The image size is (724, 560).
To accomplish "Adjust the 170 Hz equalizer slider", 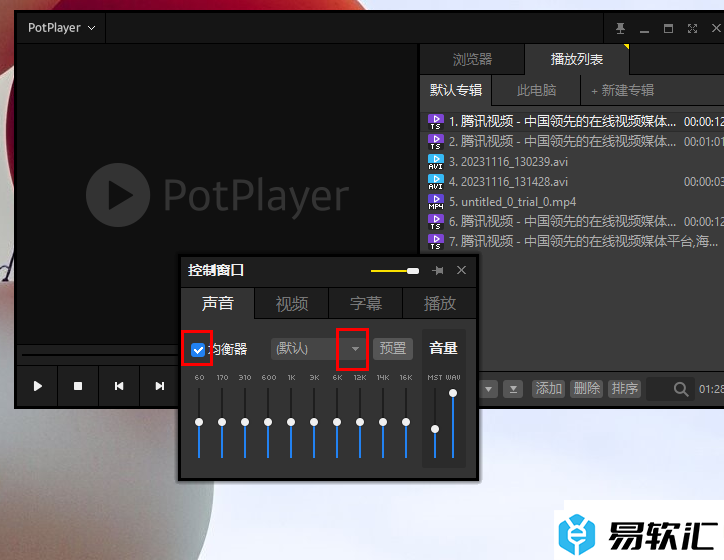I will pyautogui.click(x=222, y=422).
